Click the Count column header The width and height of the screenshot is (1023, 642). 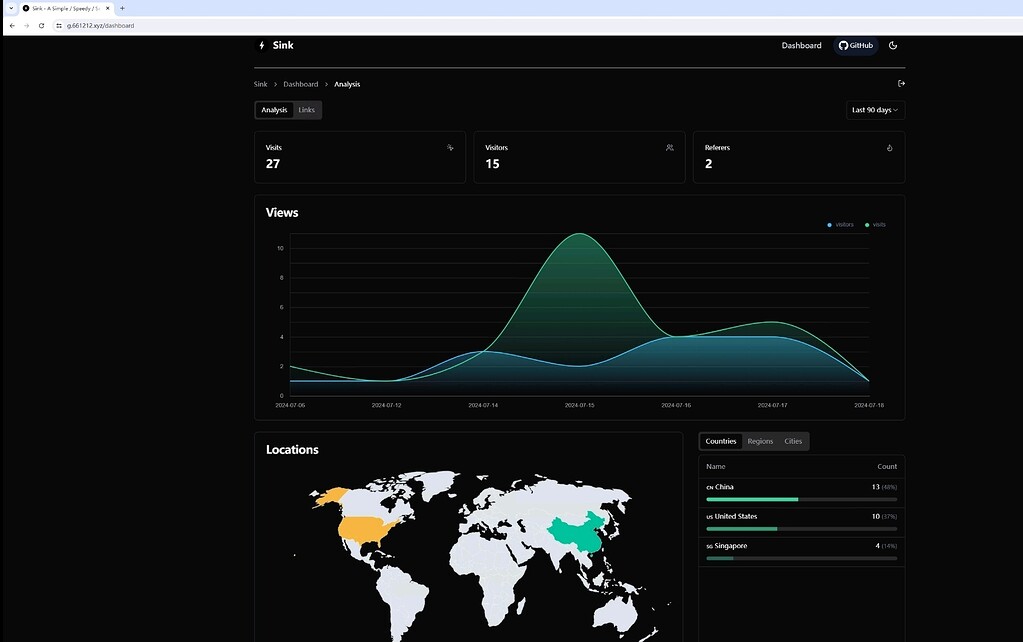(x=887, y=466)
